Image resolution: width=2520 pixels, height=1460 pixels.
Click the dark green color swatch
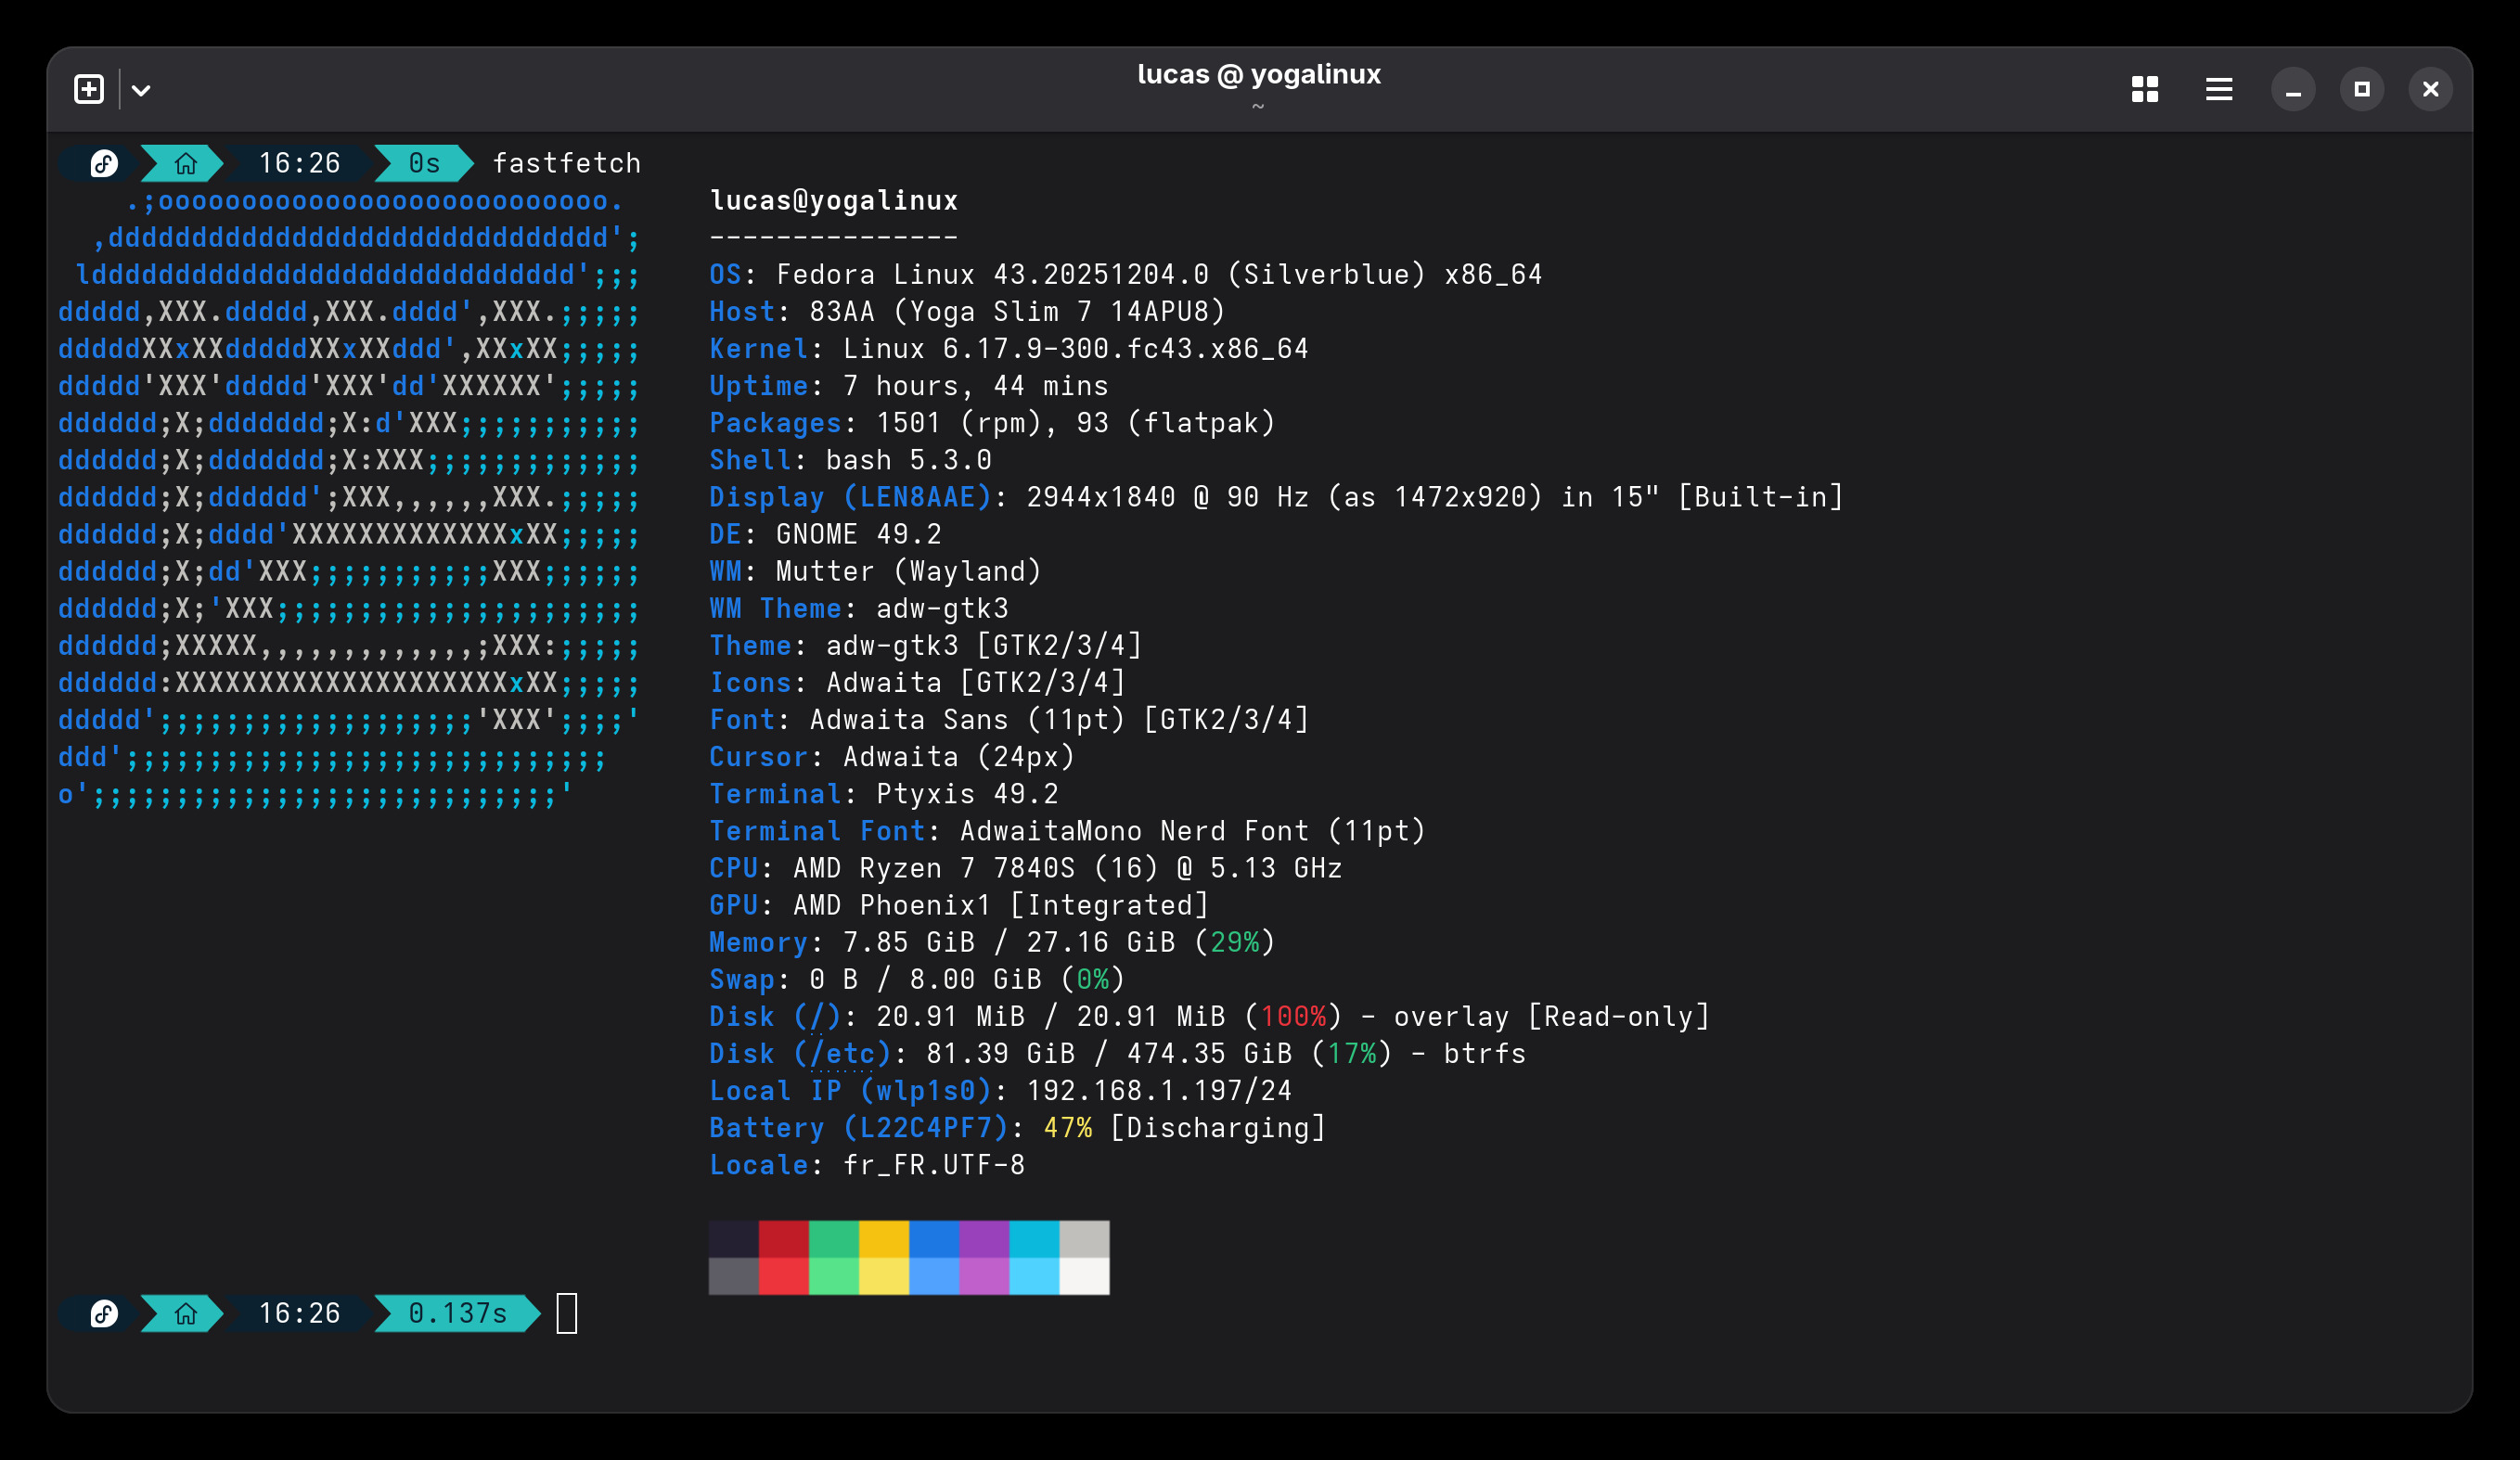coord(834,1239)
